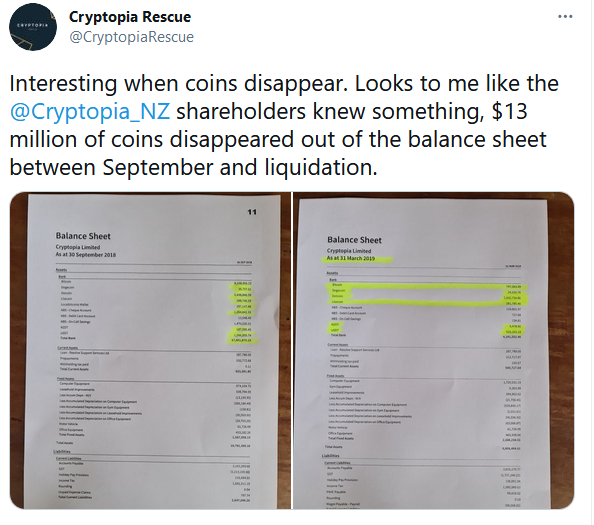Click the tweet text about disappearing coins
The width and height of the screenshot is (594, 525).
[x=284, y=125]
